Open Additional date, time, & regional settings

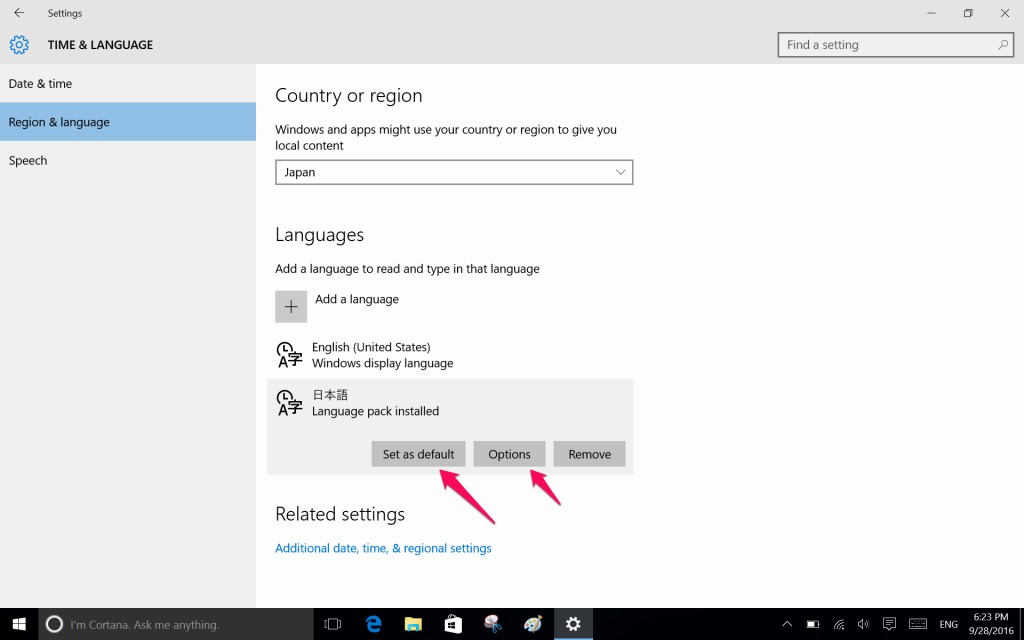(383, 549)
